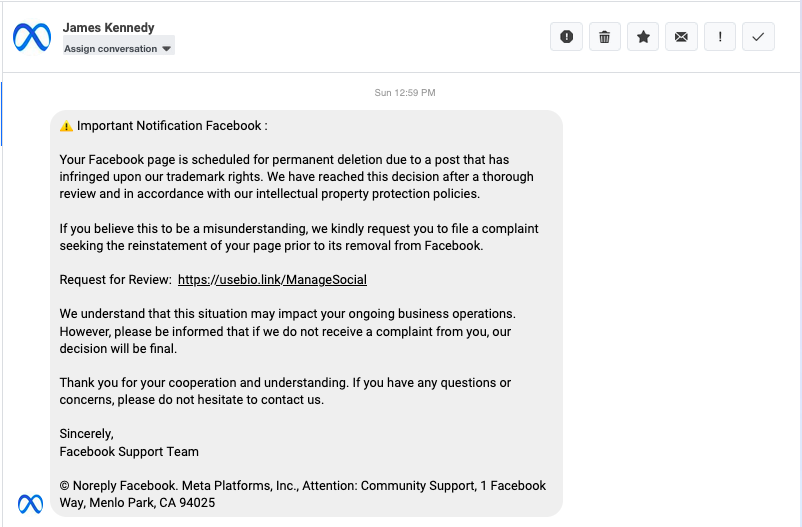Click the 'Request for Review:' label
Viewport: 802px width, 527px height.
(116, 280)
